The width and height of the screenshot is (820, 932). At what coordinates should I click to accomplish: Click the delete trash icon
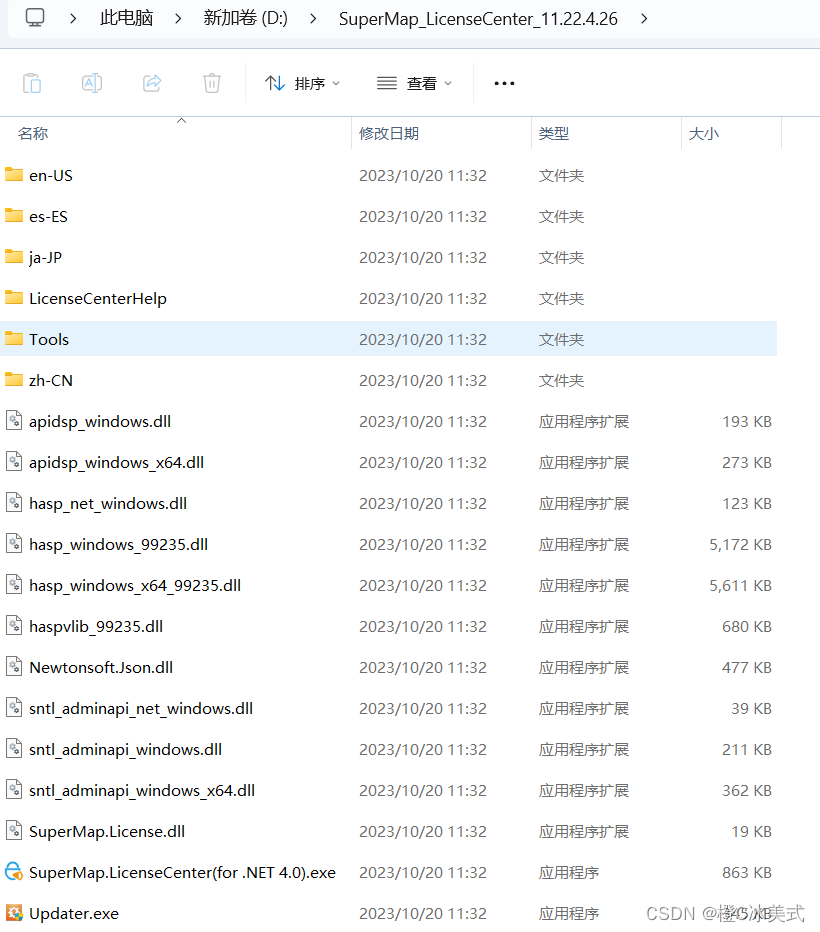pos(211,83)
